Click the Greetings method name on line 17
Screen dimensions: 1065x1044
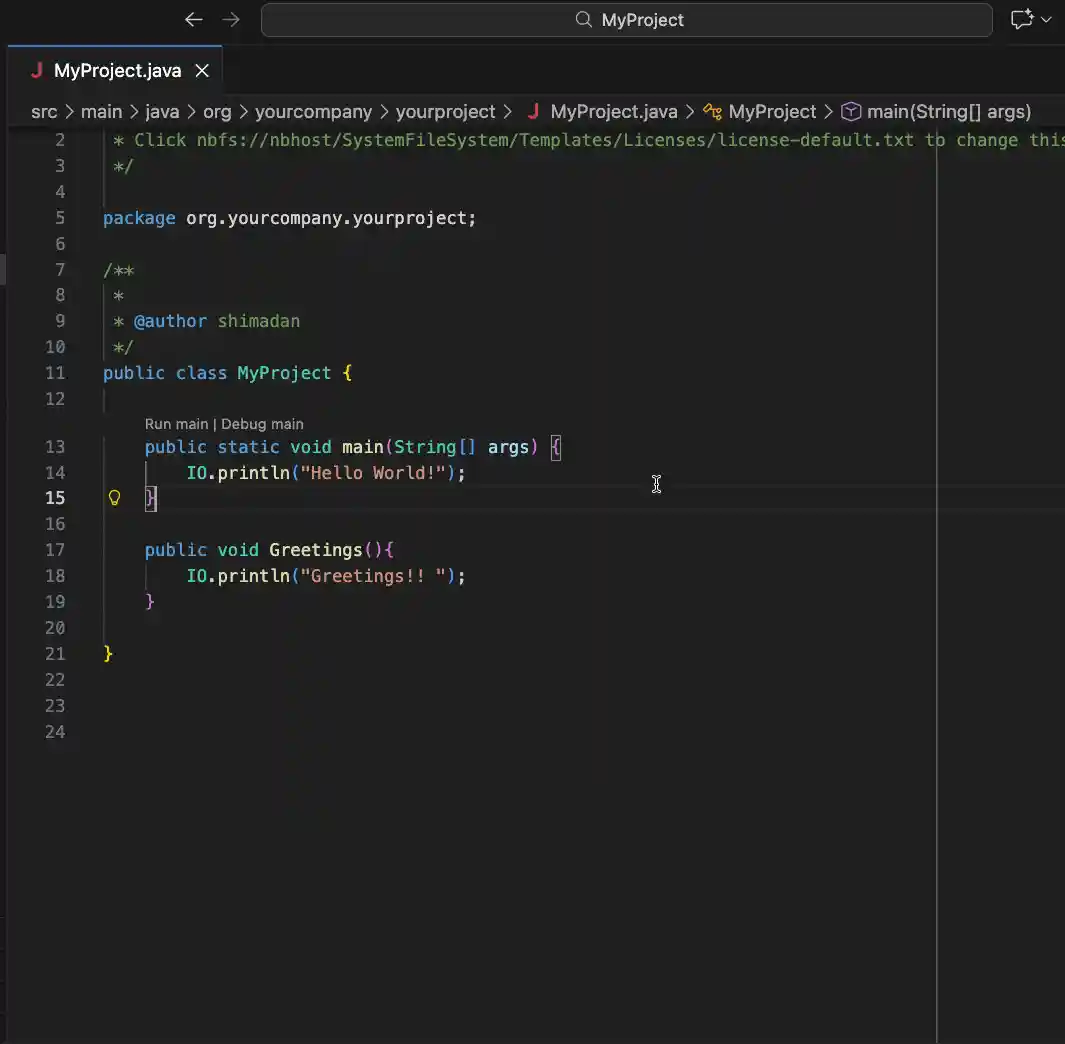coord(315,550)
